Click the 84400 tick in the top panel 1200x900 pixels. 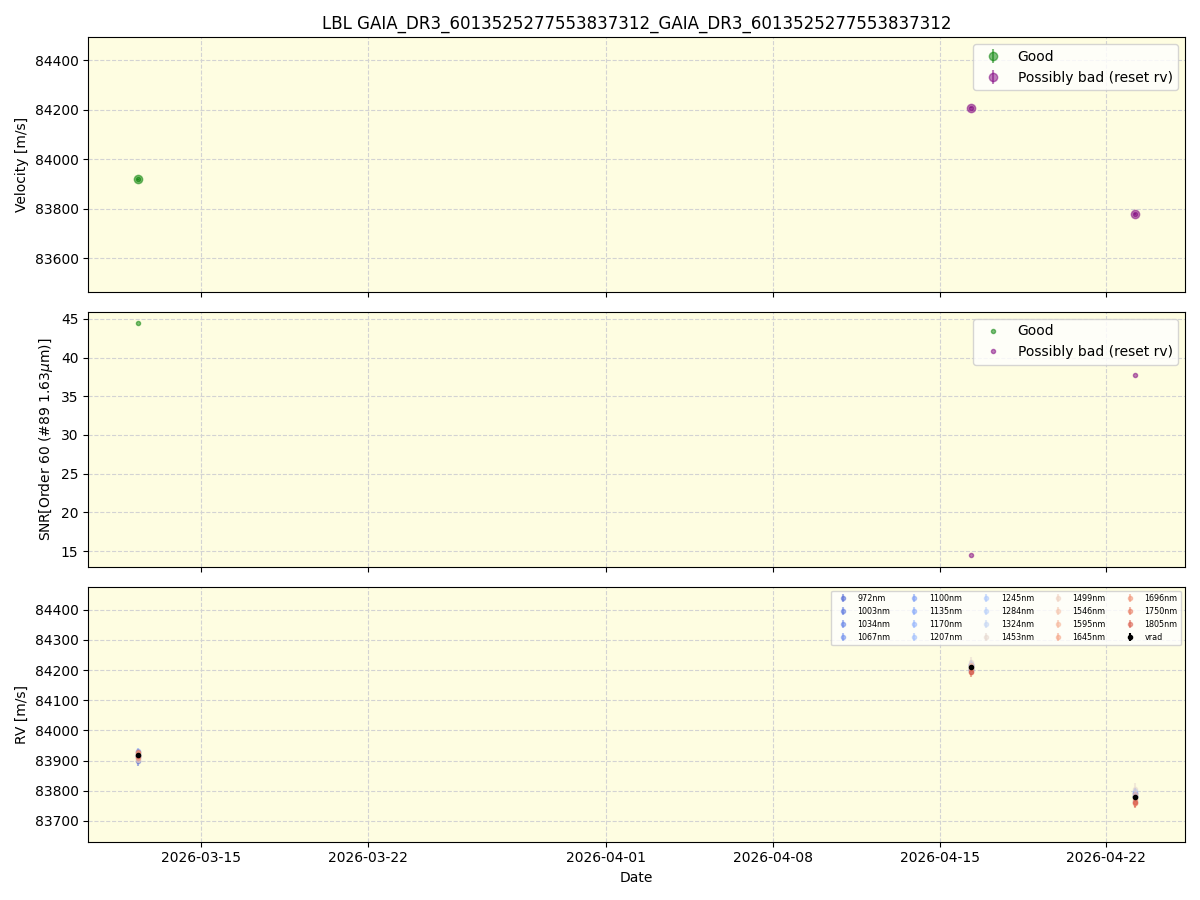[59, 61]
